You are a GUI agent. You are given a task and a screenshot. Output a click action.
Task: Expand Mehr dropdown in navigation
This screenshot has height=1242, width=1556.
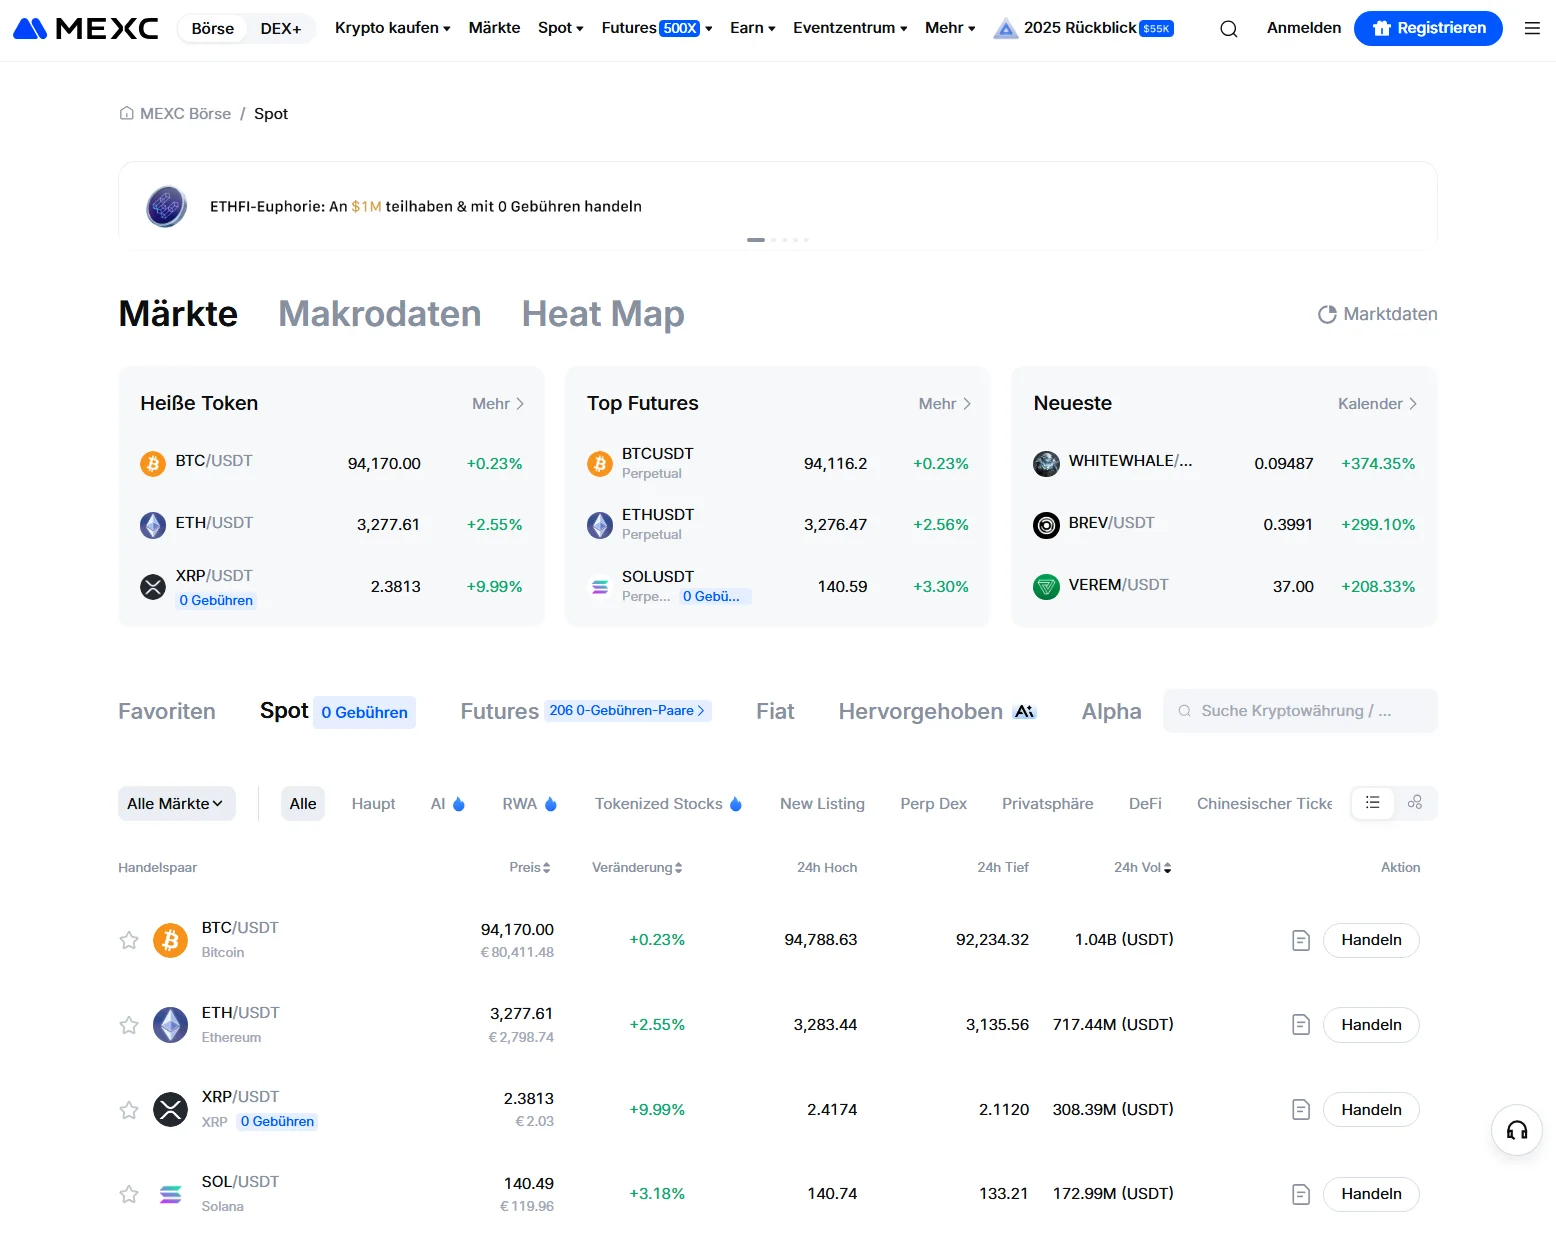pos(950,28)
